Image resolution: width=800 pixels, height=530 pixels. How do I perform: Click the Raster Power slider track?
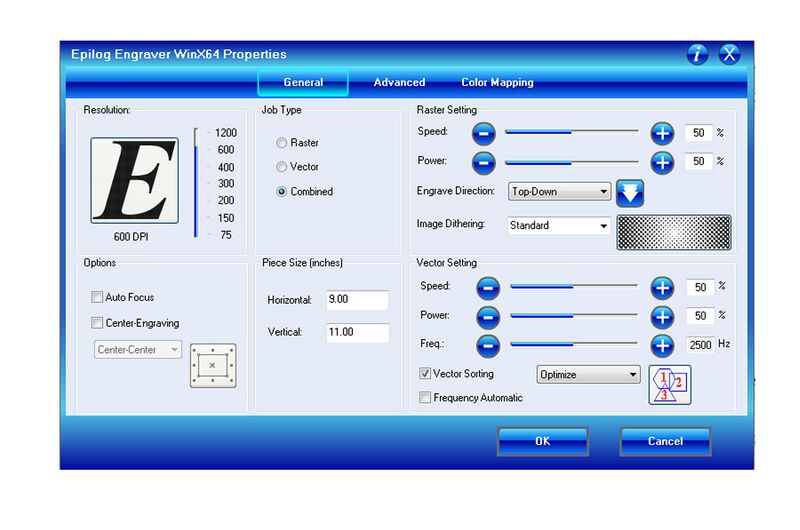(x=571, y=163)
